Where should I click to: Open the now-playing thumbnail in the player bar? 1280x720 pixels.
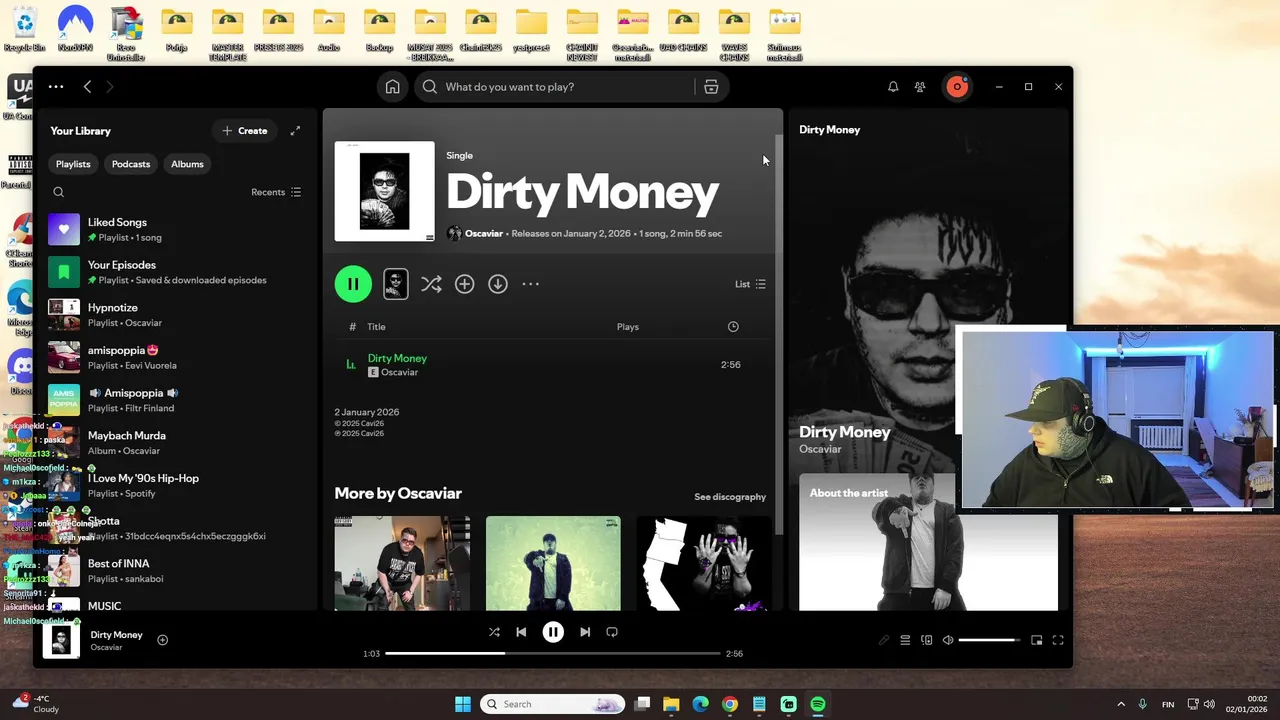tap(61, 640)
